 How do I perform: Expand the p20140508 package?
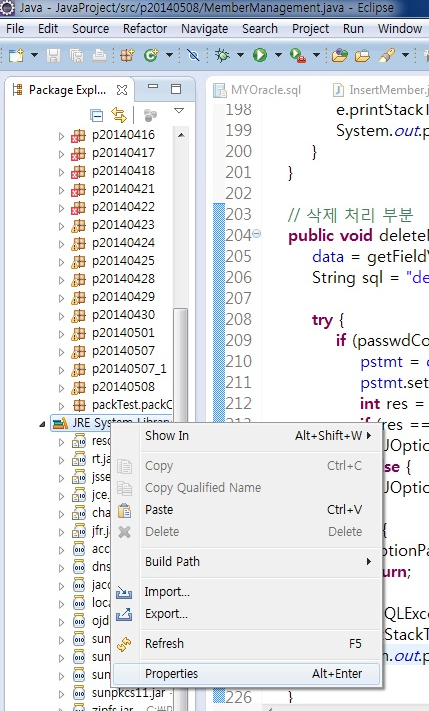61,388
